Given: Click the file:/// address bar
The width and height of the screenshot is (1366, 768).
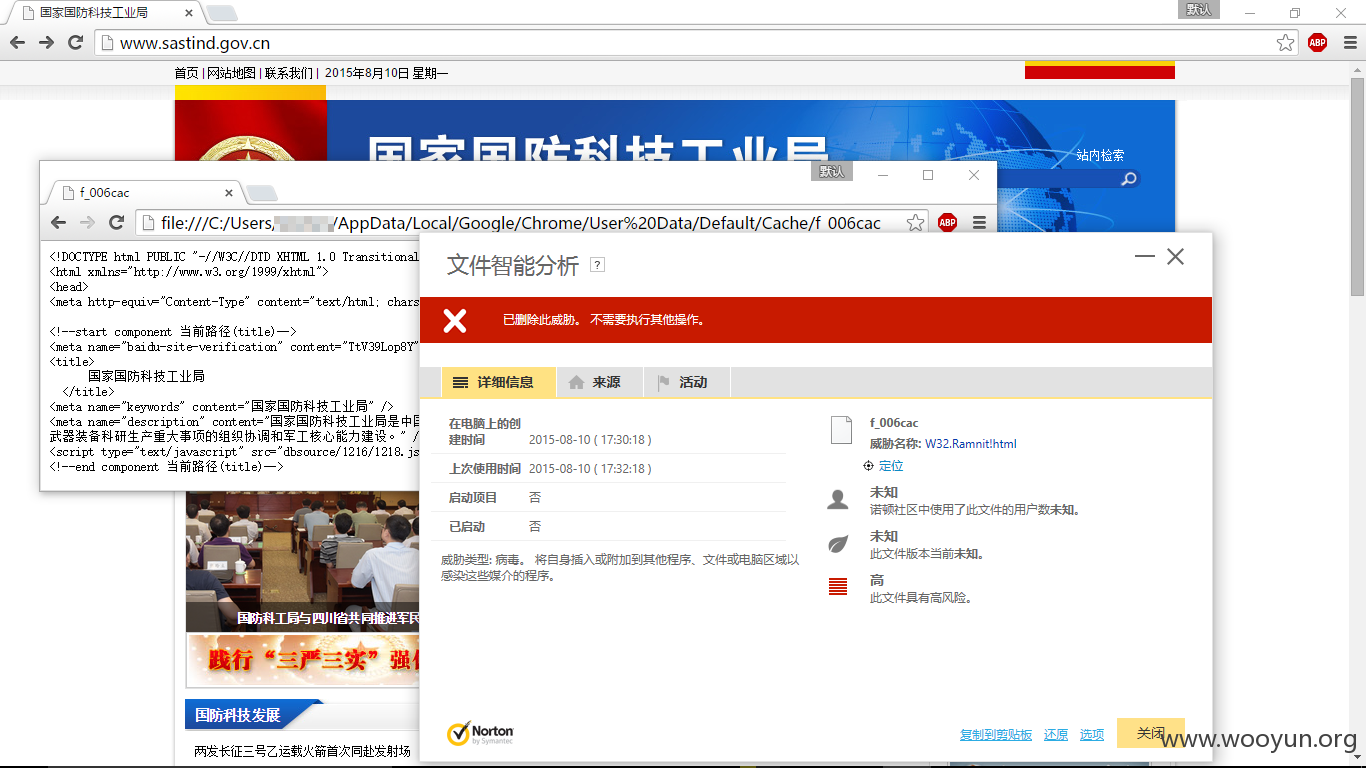Looking at the screenshot, I should click(532, 223).
